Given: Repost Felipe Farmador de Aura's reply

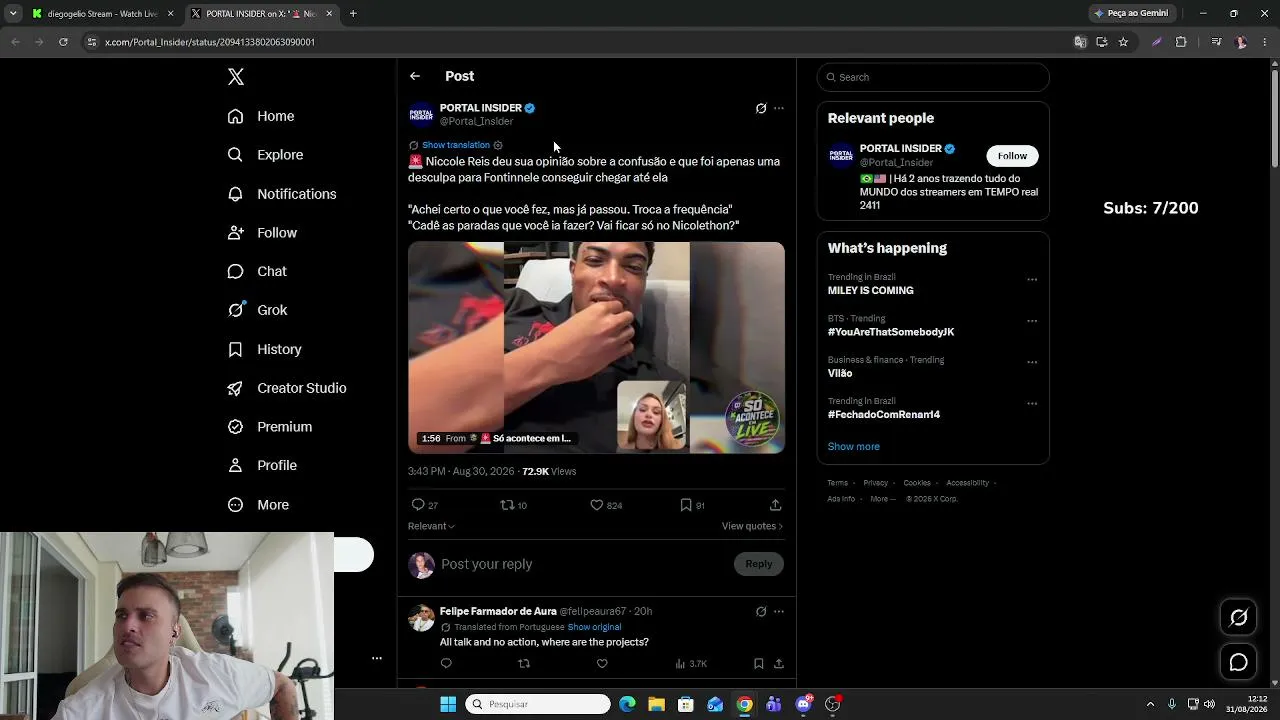Looking at the screenshot, I should coord(524,663).
